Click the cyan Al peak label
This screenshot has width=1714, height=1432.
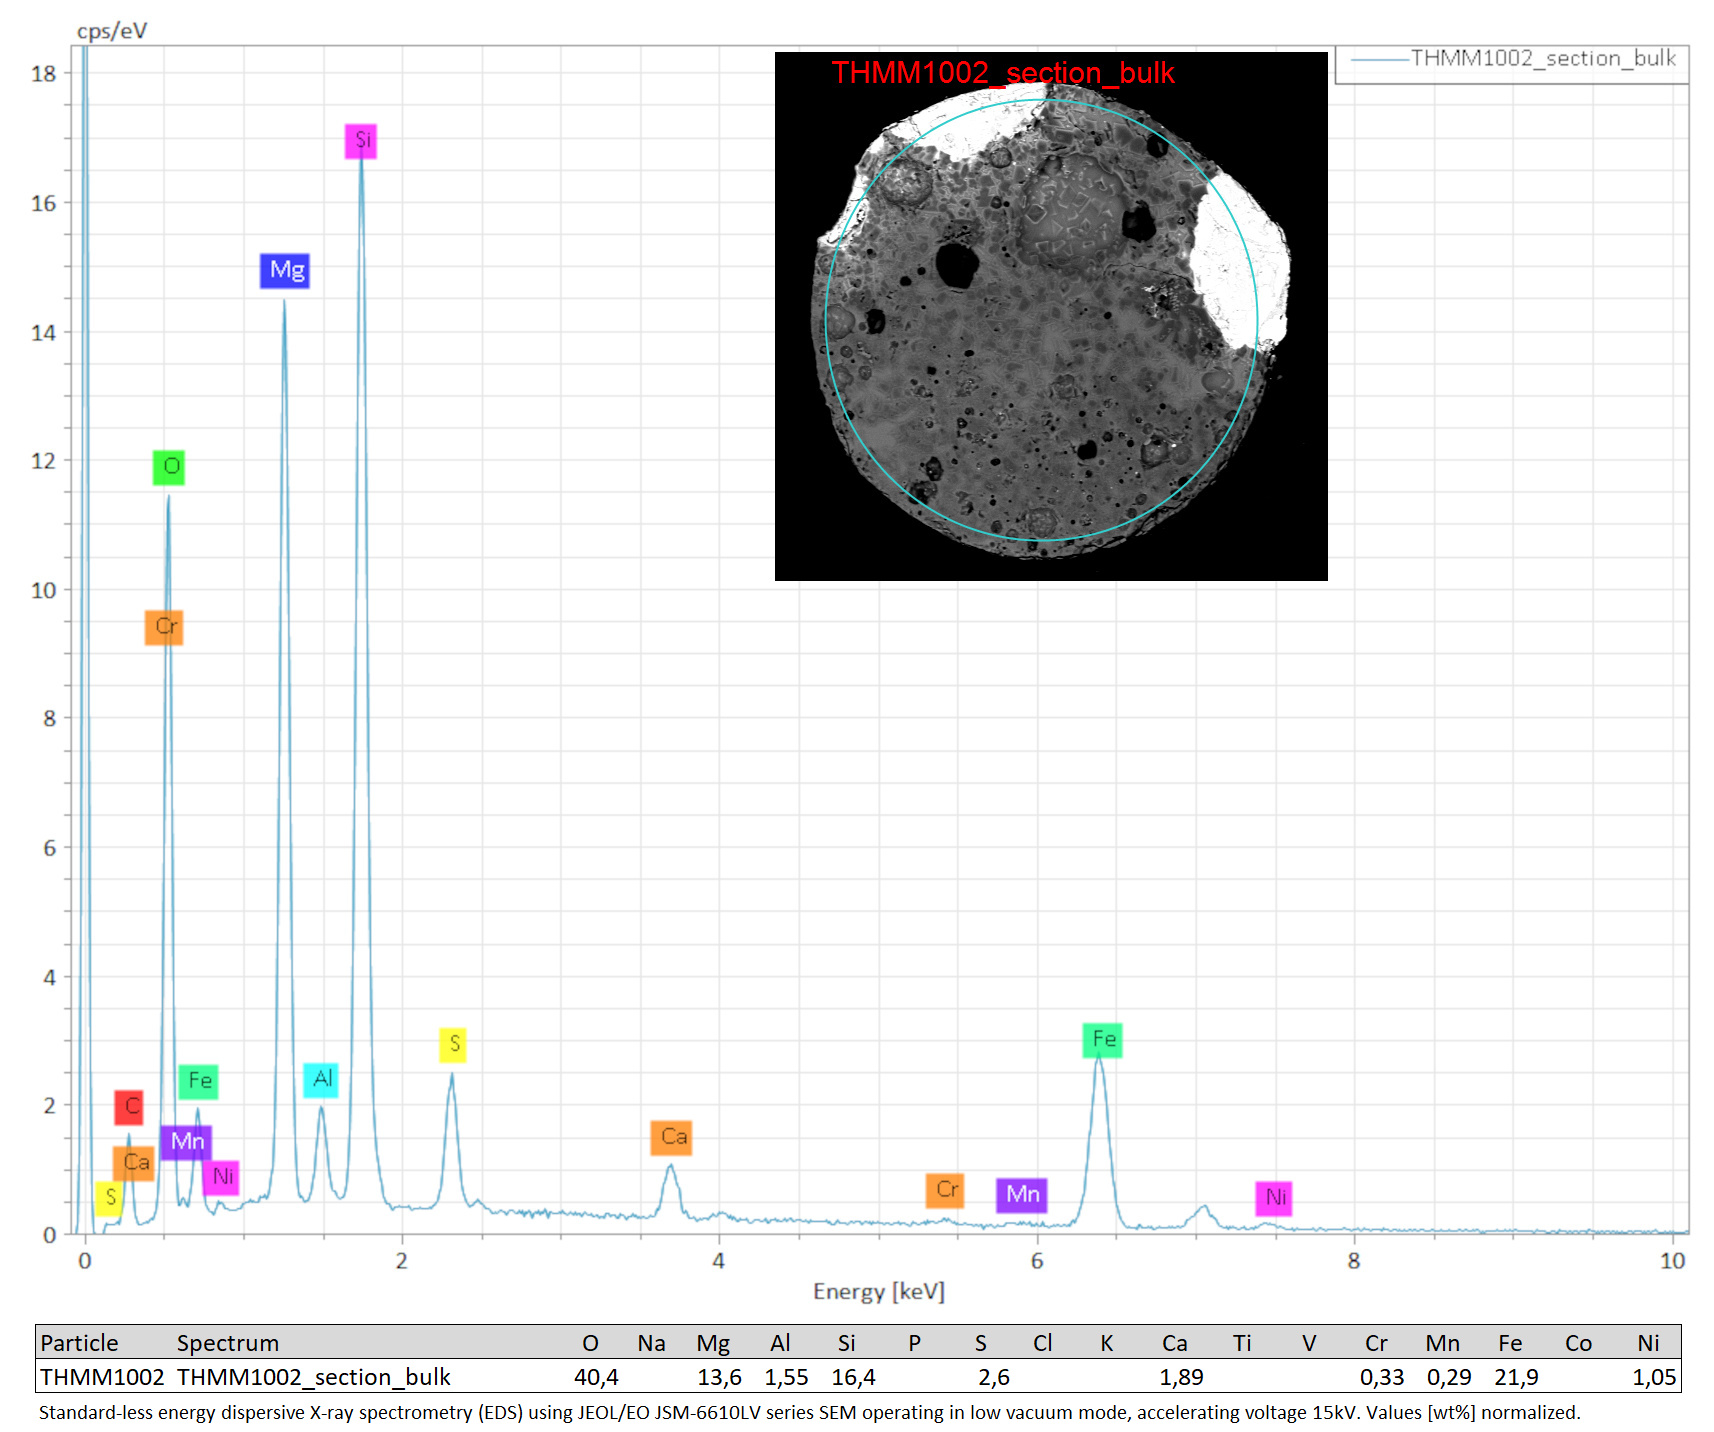(321, 1080)
